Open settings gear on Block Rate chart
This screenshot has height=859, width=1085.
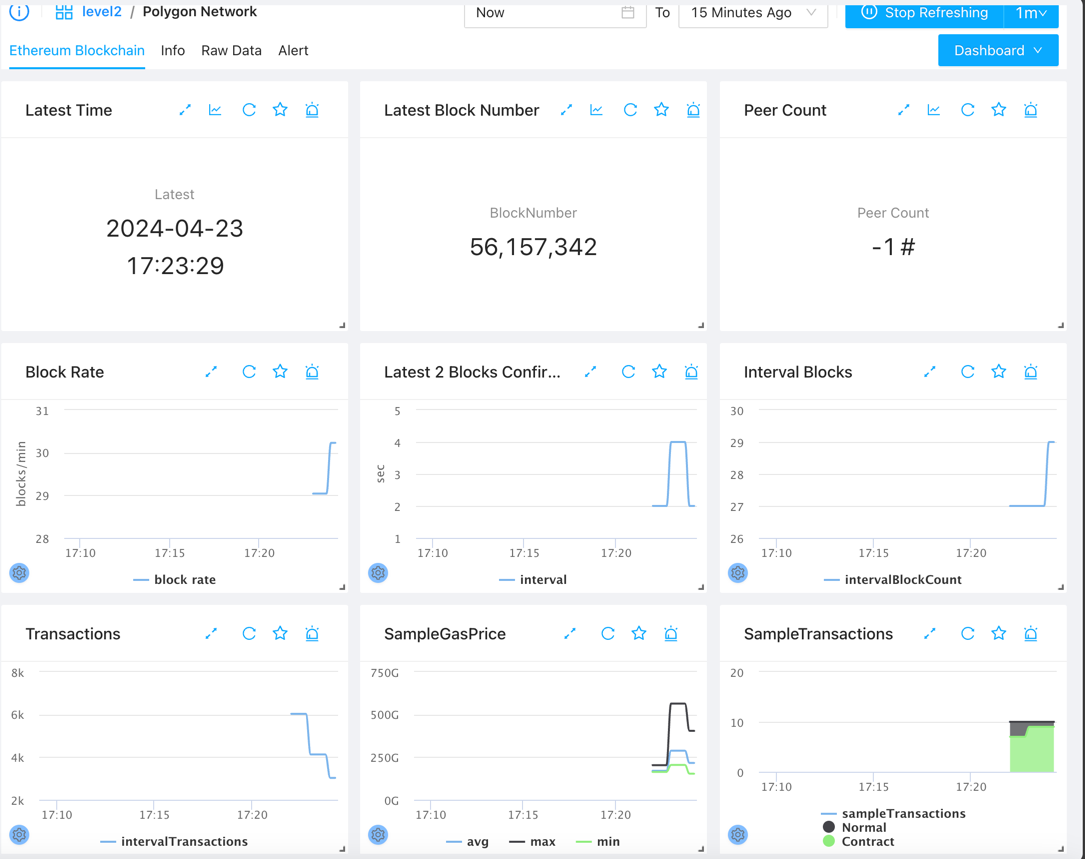click(x=19, y=573)
